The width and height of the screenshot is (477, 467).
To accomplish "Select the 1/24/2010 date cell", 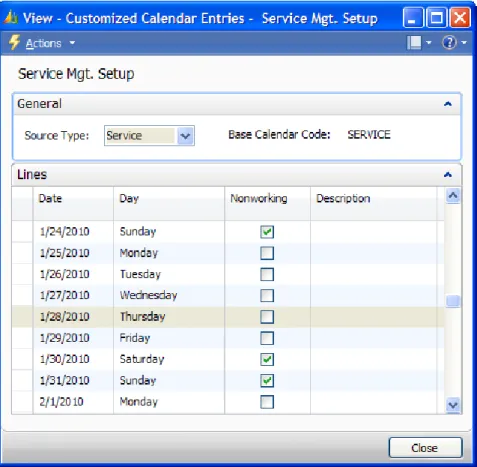I will click(73, 232).
